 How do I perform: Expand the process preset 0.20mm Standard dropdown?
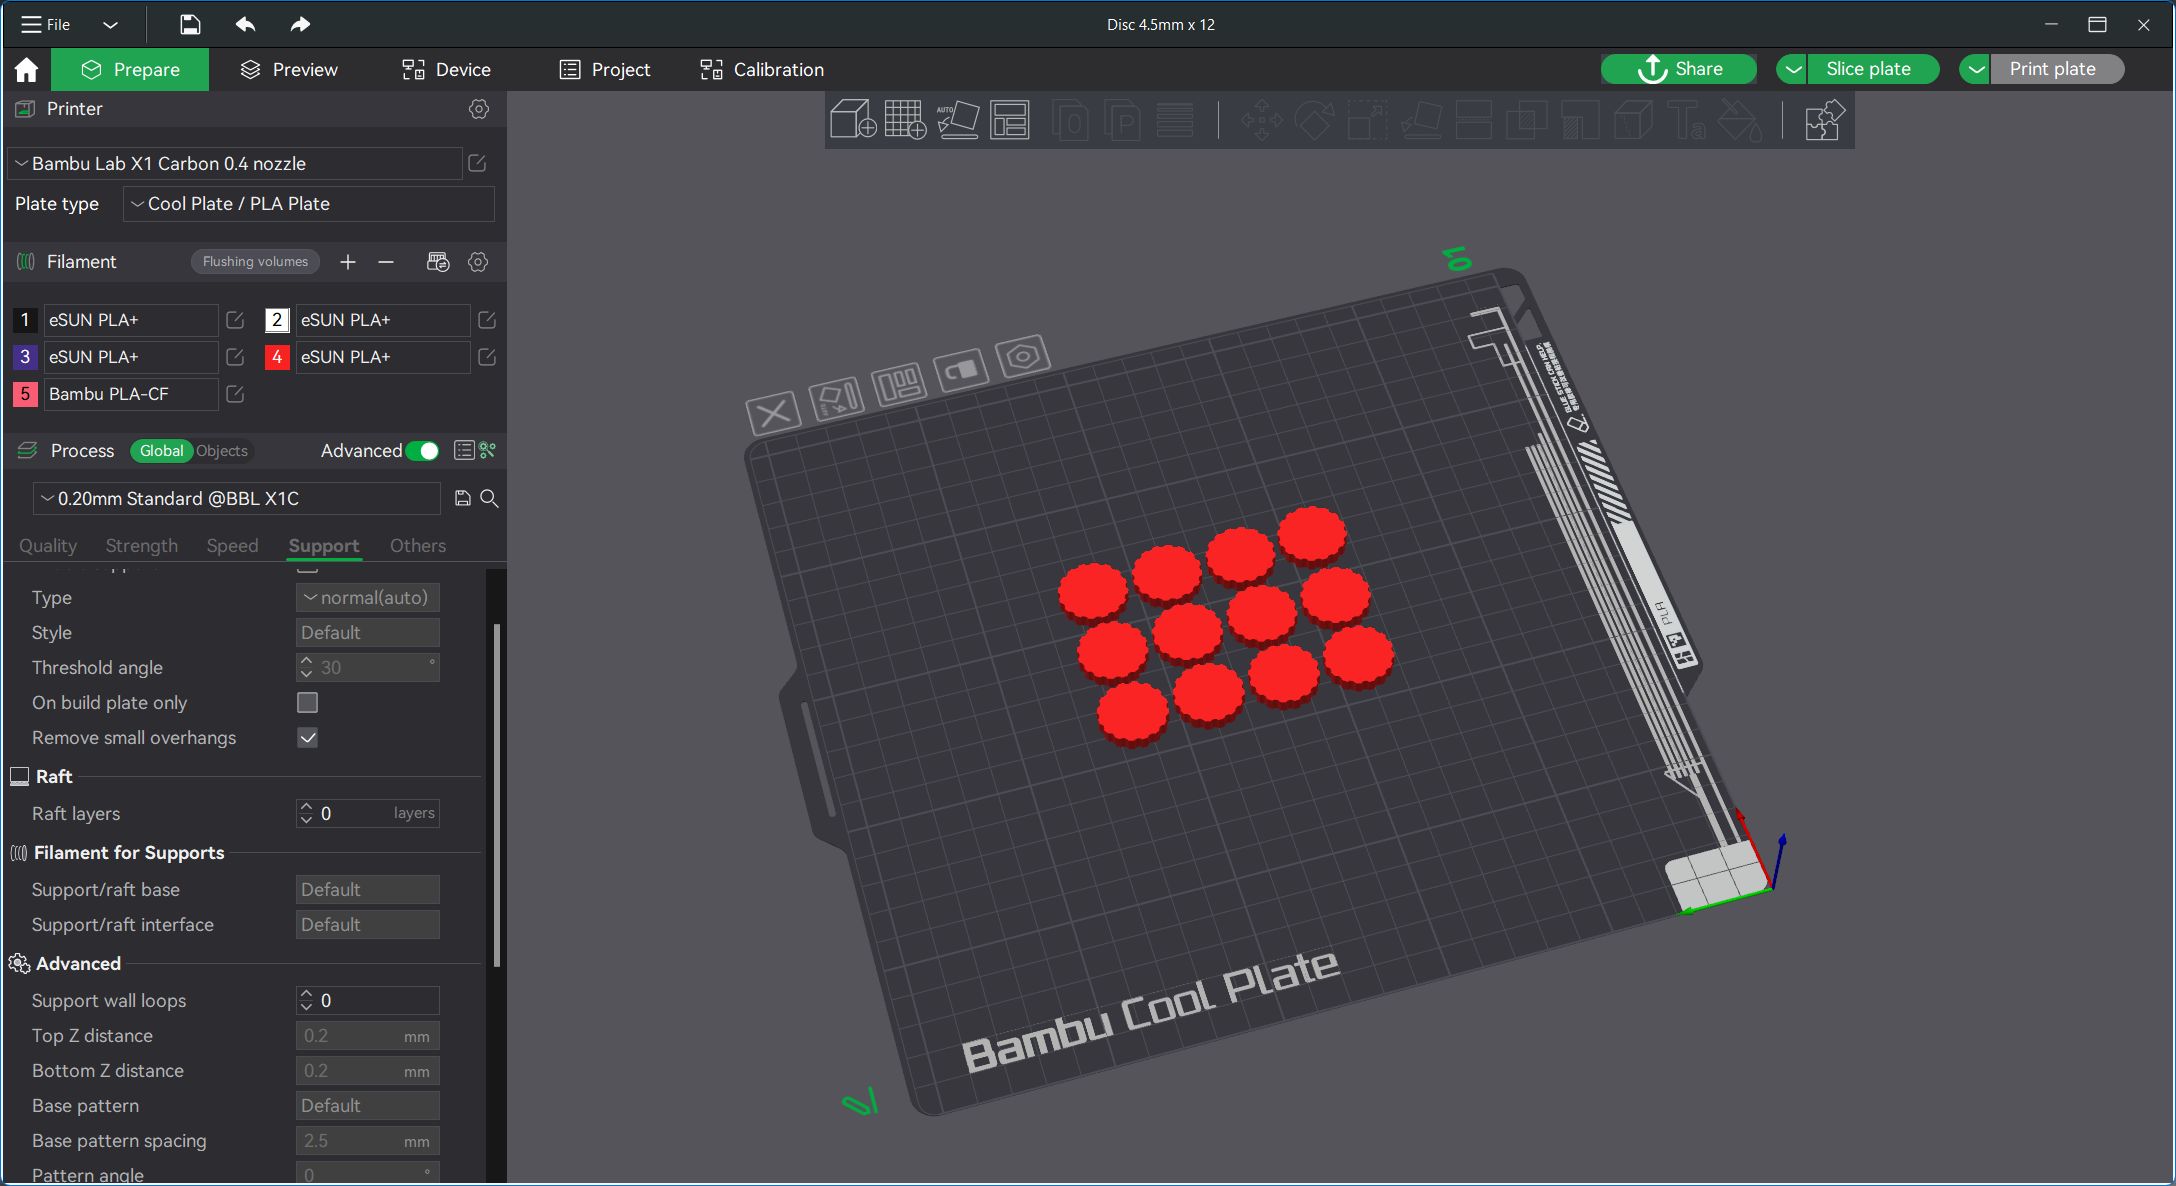(x=236, y=498)
